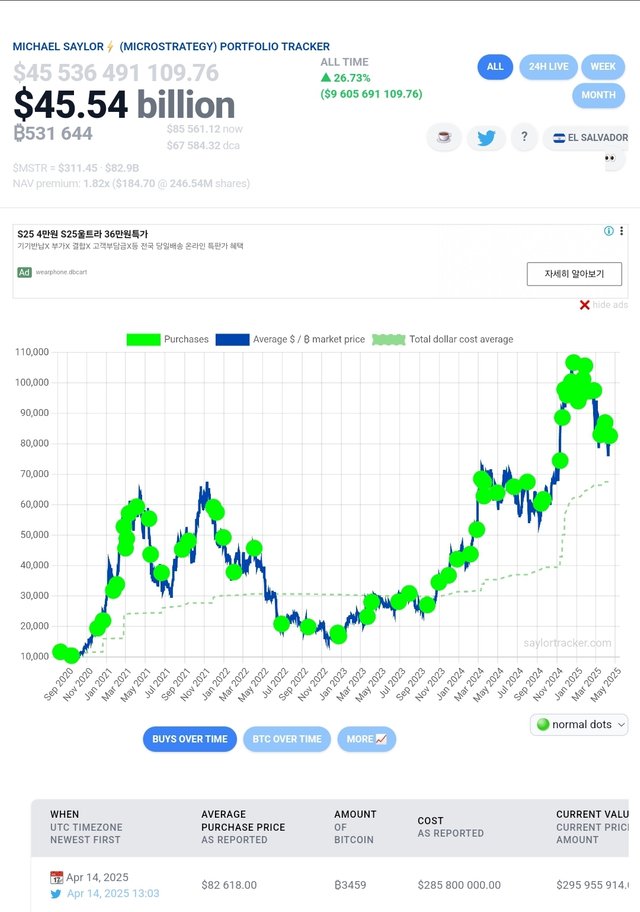Click the question mark help button
The width and height of the screenshot is (640, 912).
coord(524,137)
